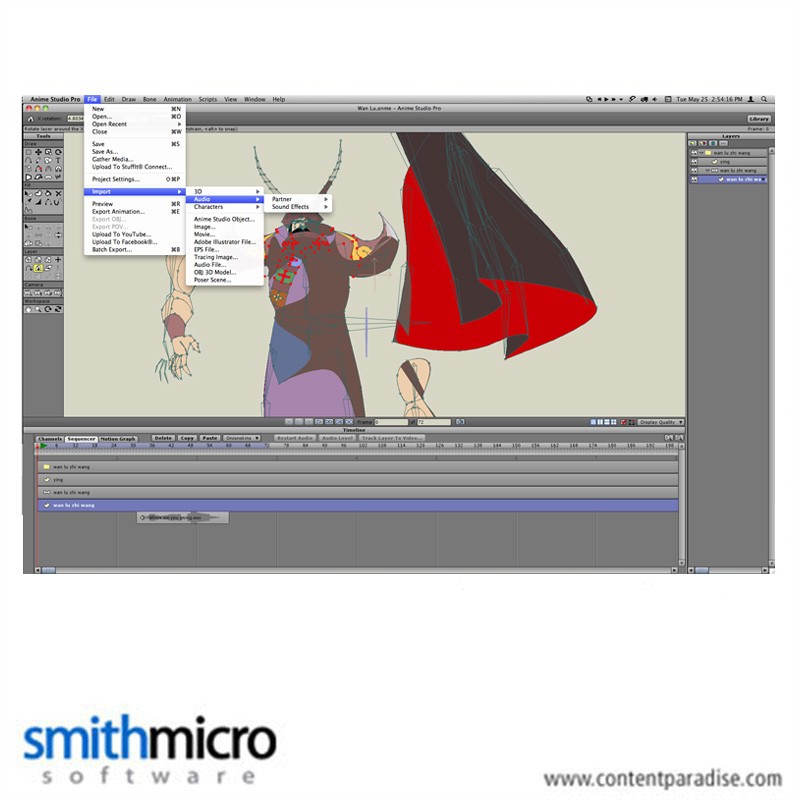Screen dimensions: 800x800
Task: Expand the Partner audio submenu
Action: click(x=298, y=199)
